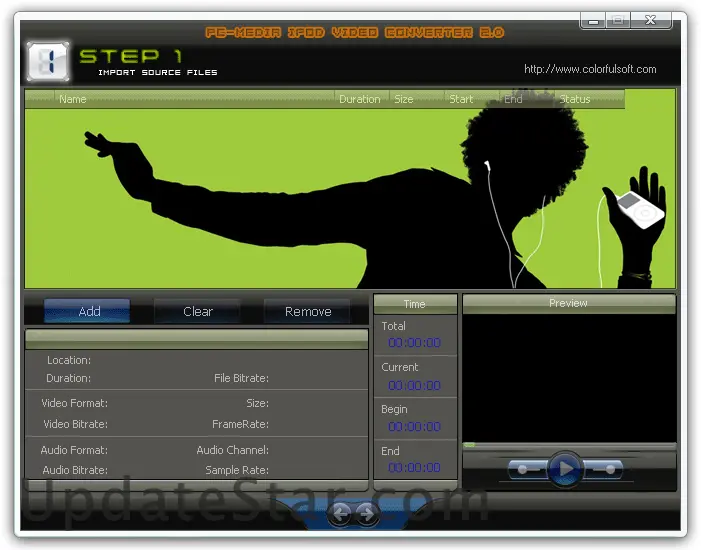Click the End time value field
Image resolution: width=701 pixels, height=550 pixels.
tap(414, 468)
